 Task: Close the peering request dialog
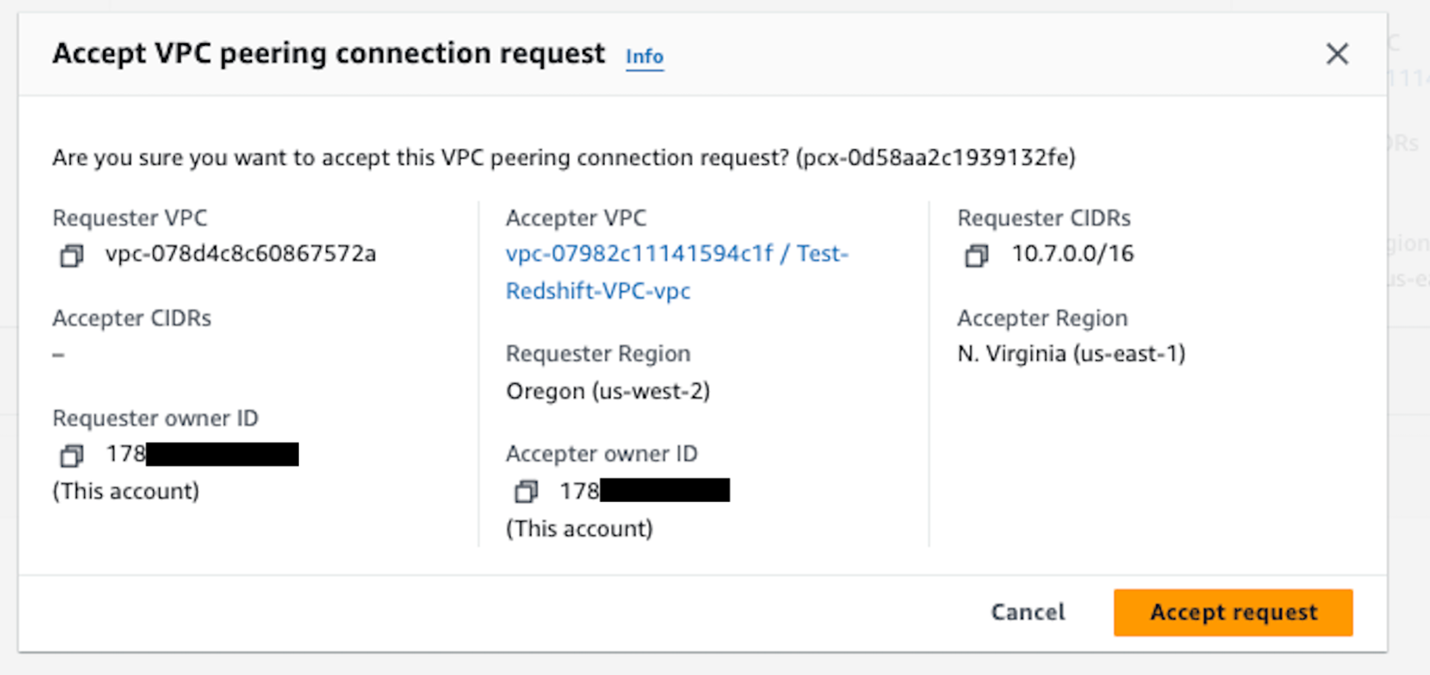click(x=1337, y=54)
